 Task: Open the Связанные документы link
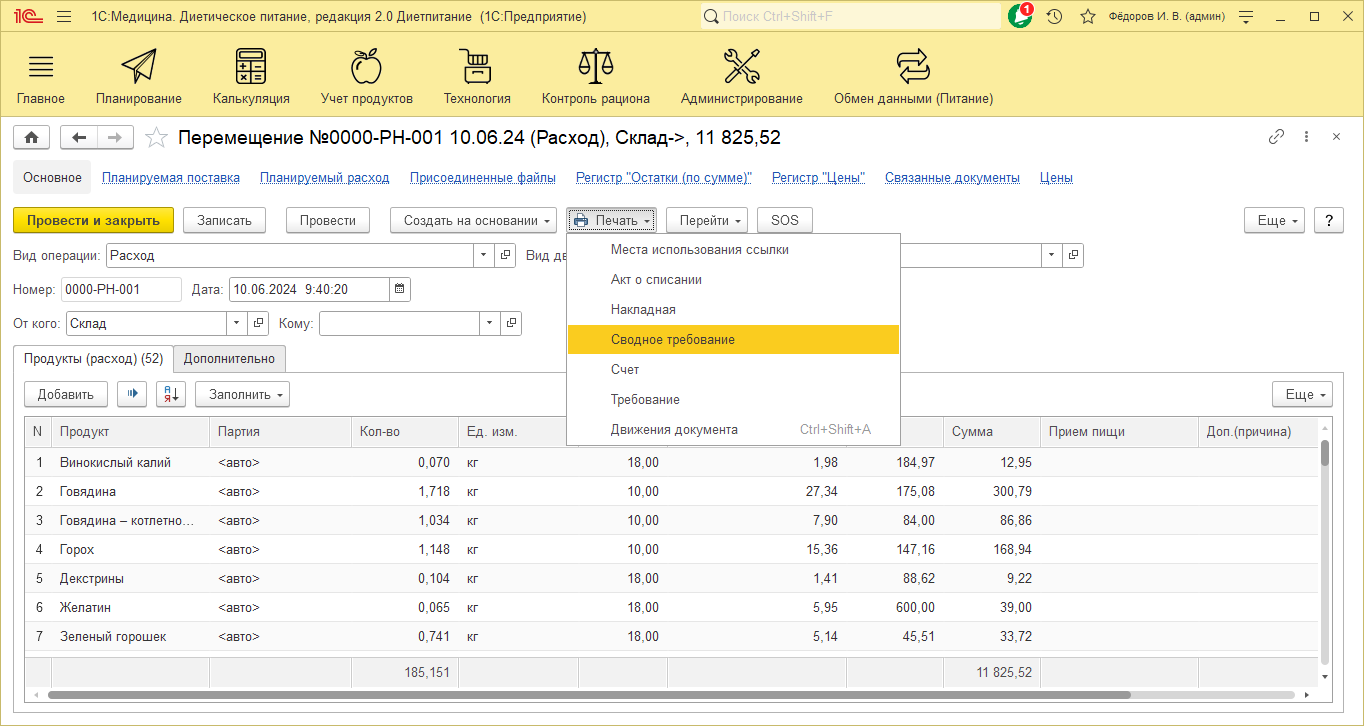point(953,178)
